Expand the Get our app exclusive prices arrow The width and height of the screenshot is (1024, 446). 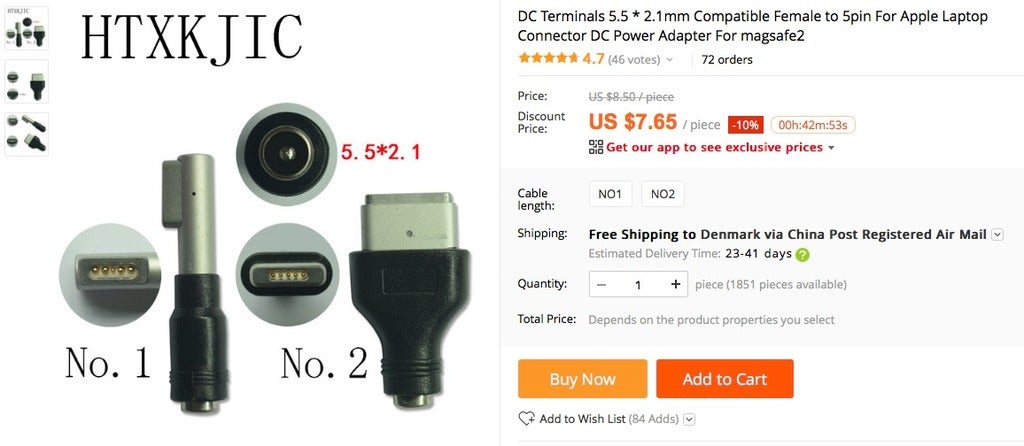[x=831, y=148]
